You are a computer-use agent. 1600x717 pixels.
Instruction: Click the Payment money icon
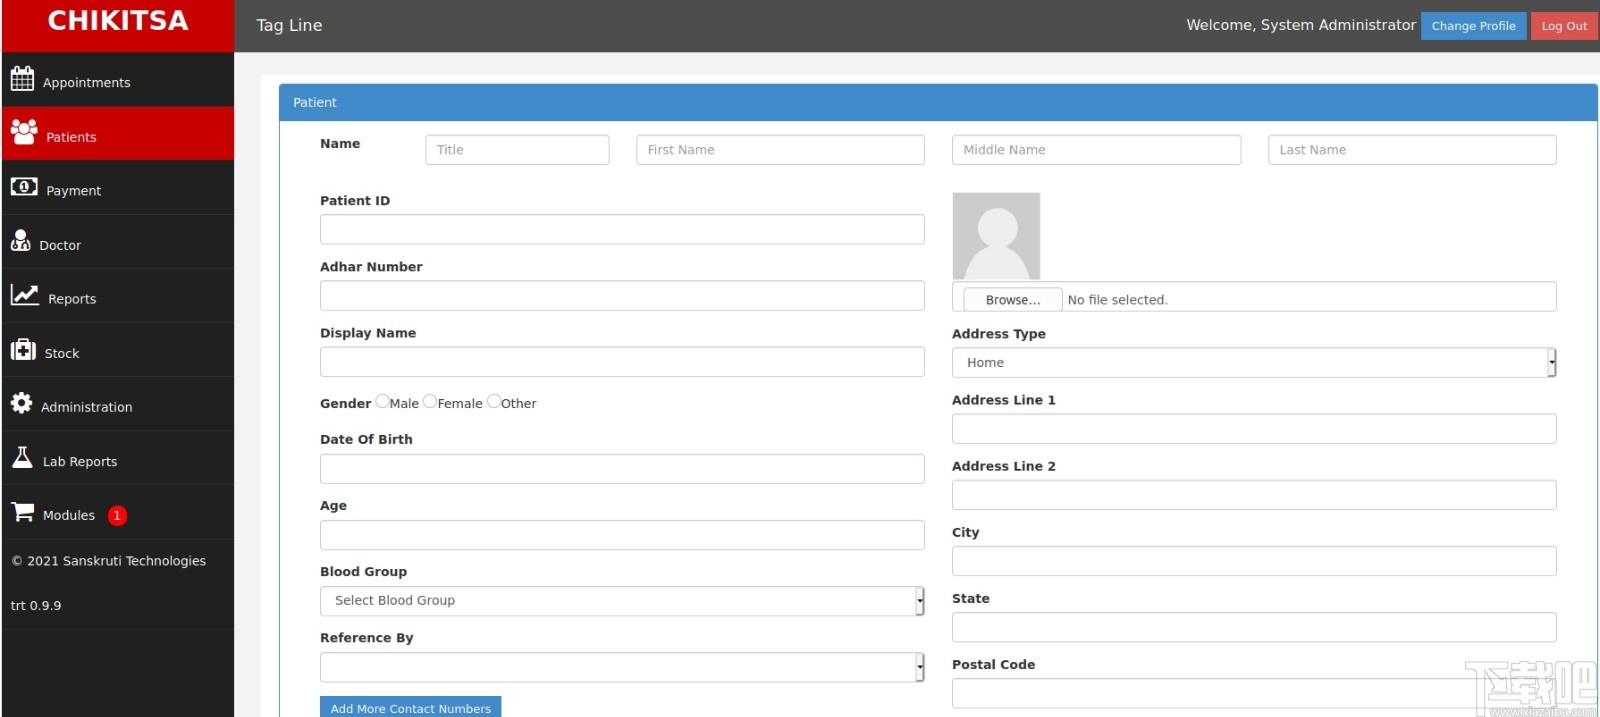tap(24, 187)
